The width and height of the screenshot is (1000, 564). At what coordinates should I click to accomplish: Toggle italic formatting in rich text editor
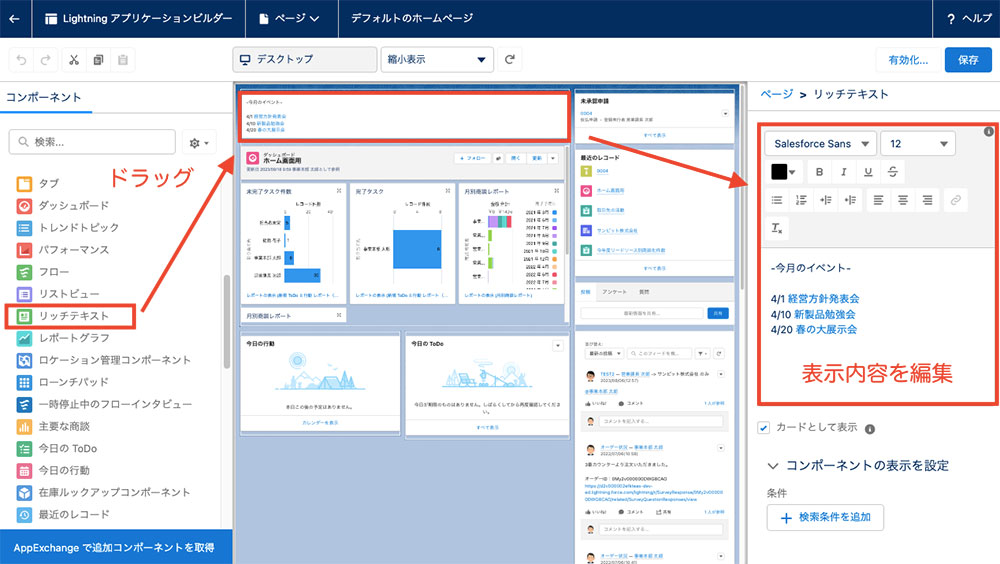tap(844, 172)
